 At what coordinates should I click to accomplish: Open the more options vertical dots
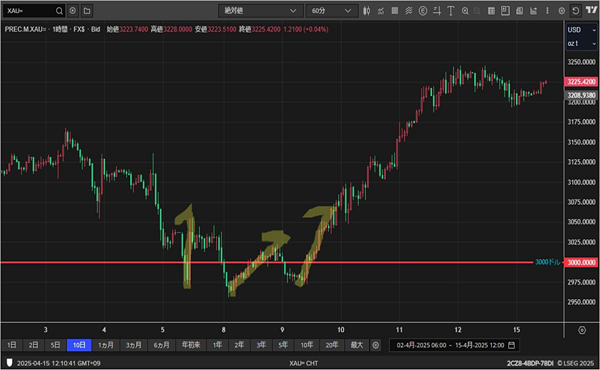(x=547, y=11)
